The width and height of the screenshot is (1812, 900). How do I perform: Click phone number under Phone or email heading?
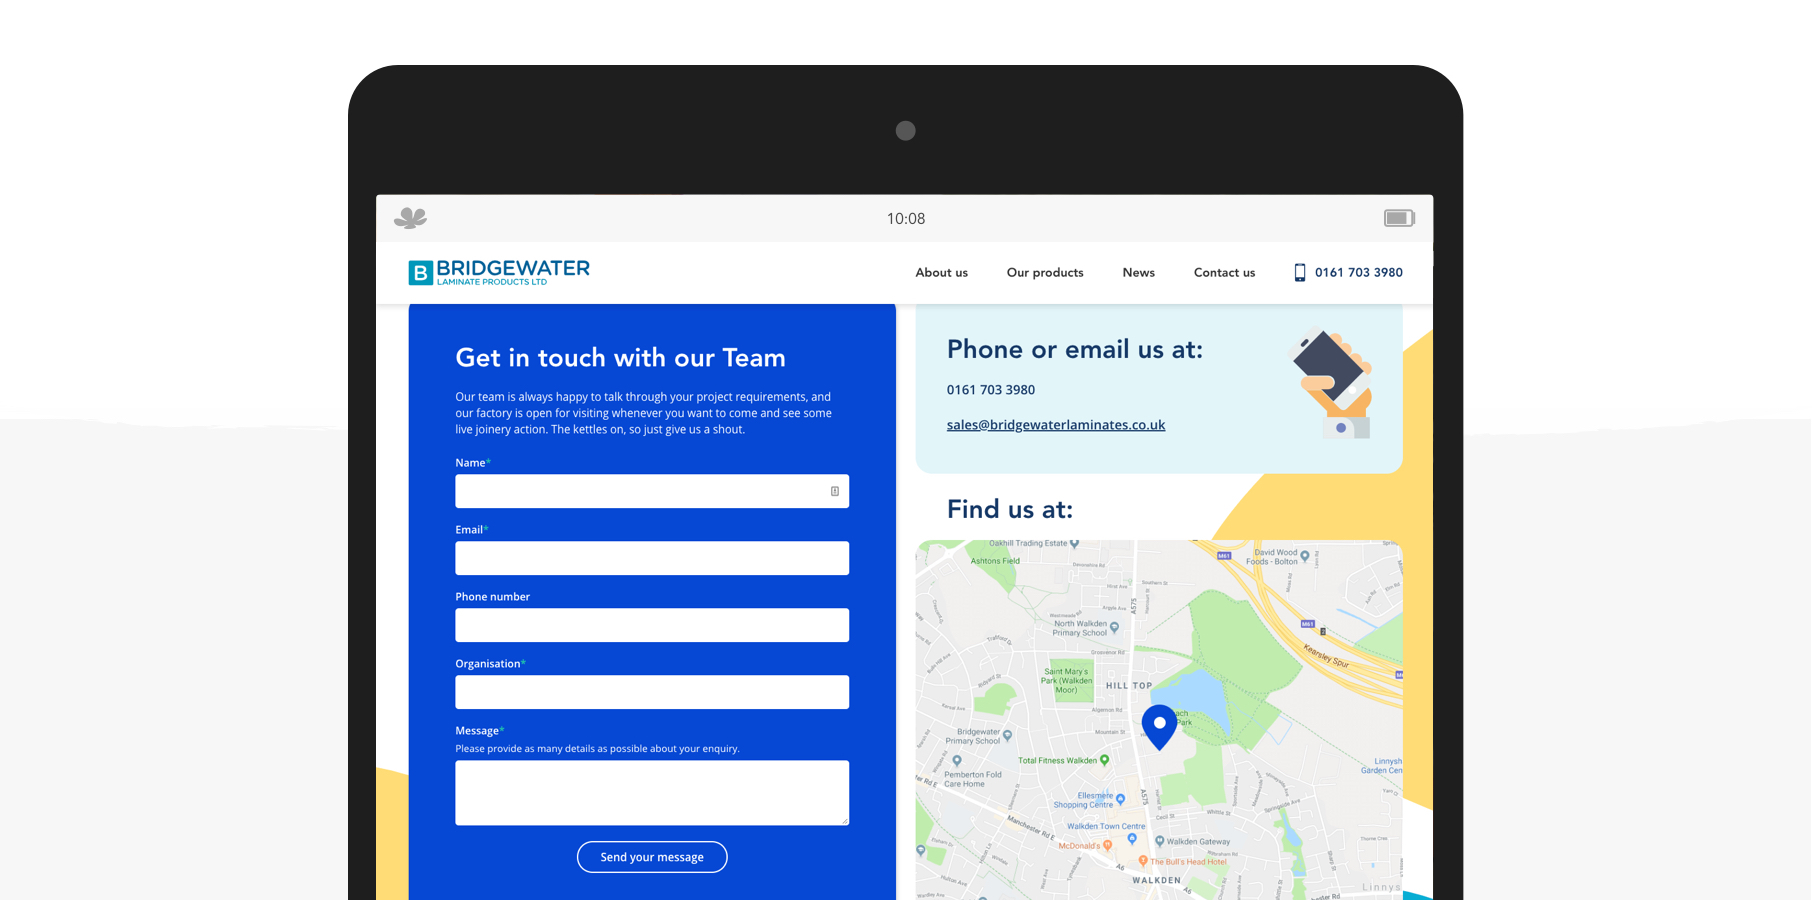tap(991, 390)
